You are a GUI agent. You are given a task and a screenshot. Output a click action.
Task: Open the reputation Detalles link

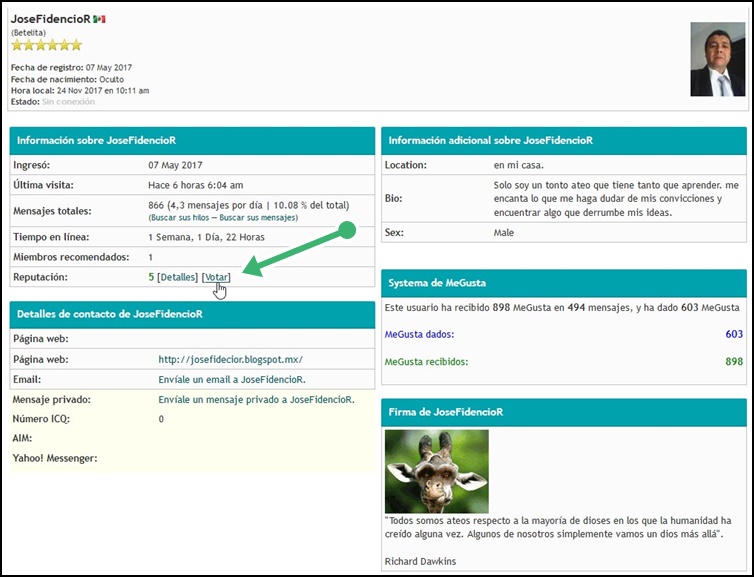click(x=177, y=277)
